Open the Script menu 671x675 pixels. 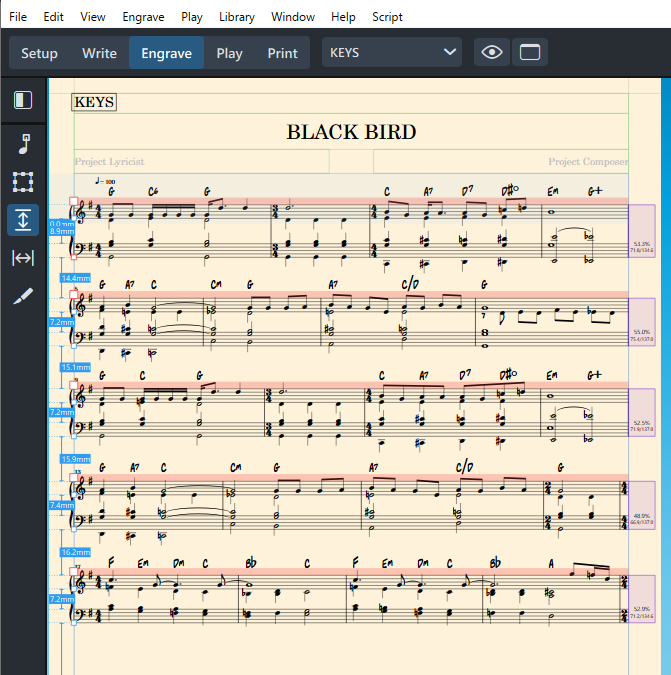coord(387,17)
